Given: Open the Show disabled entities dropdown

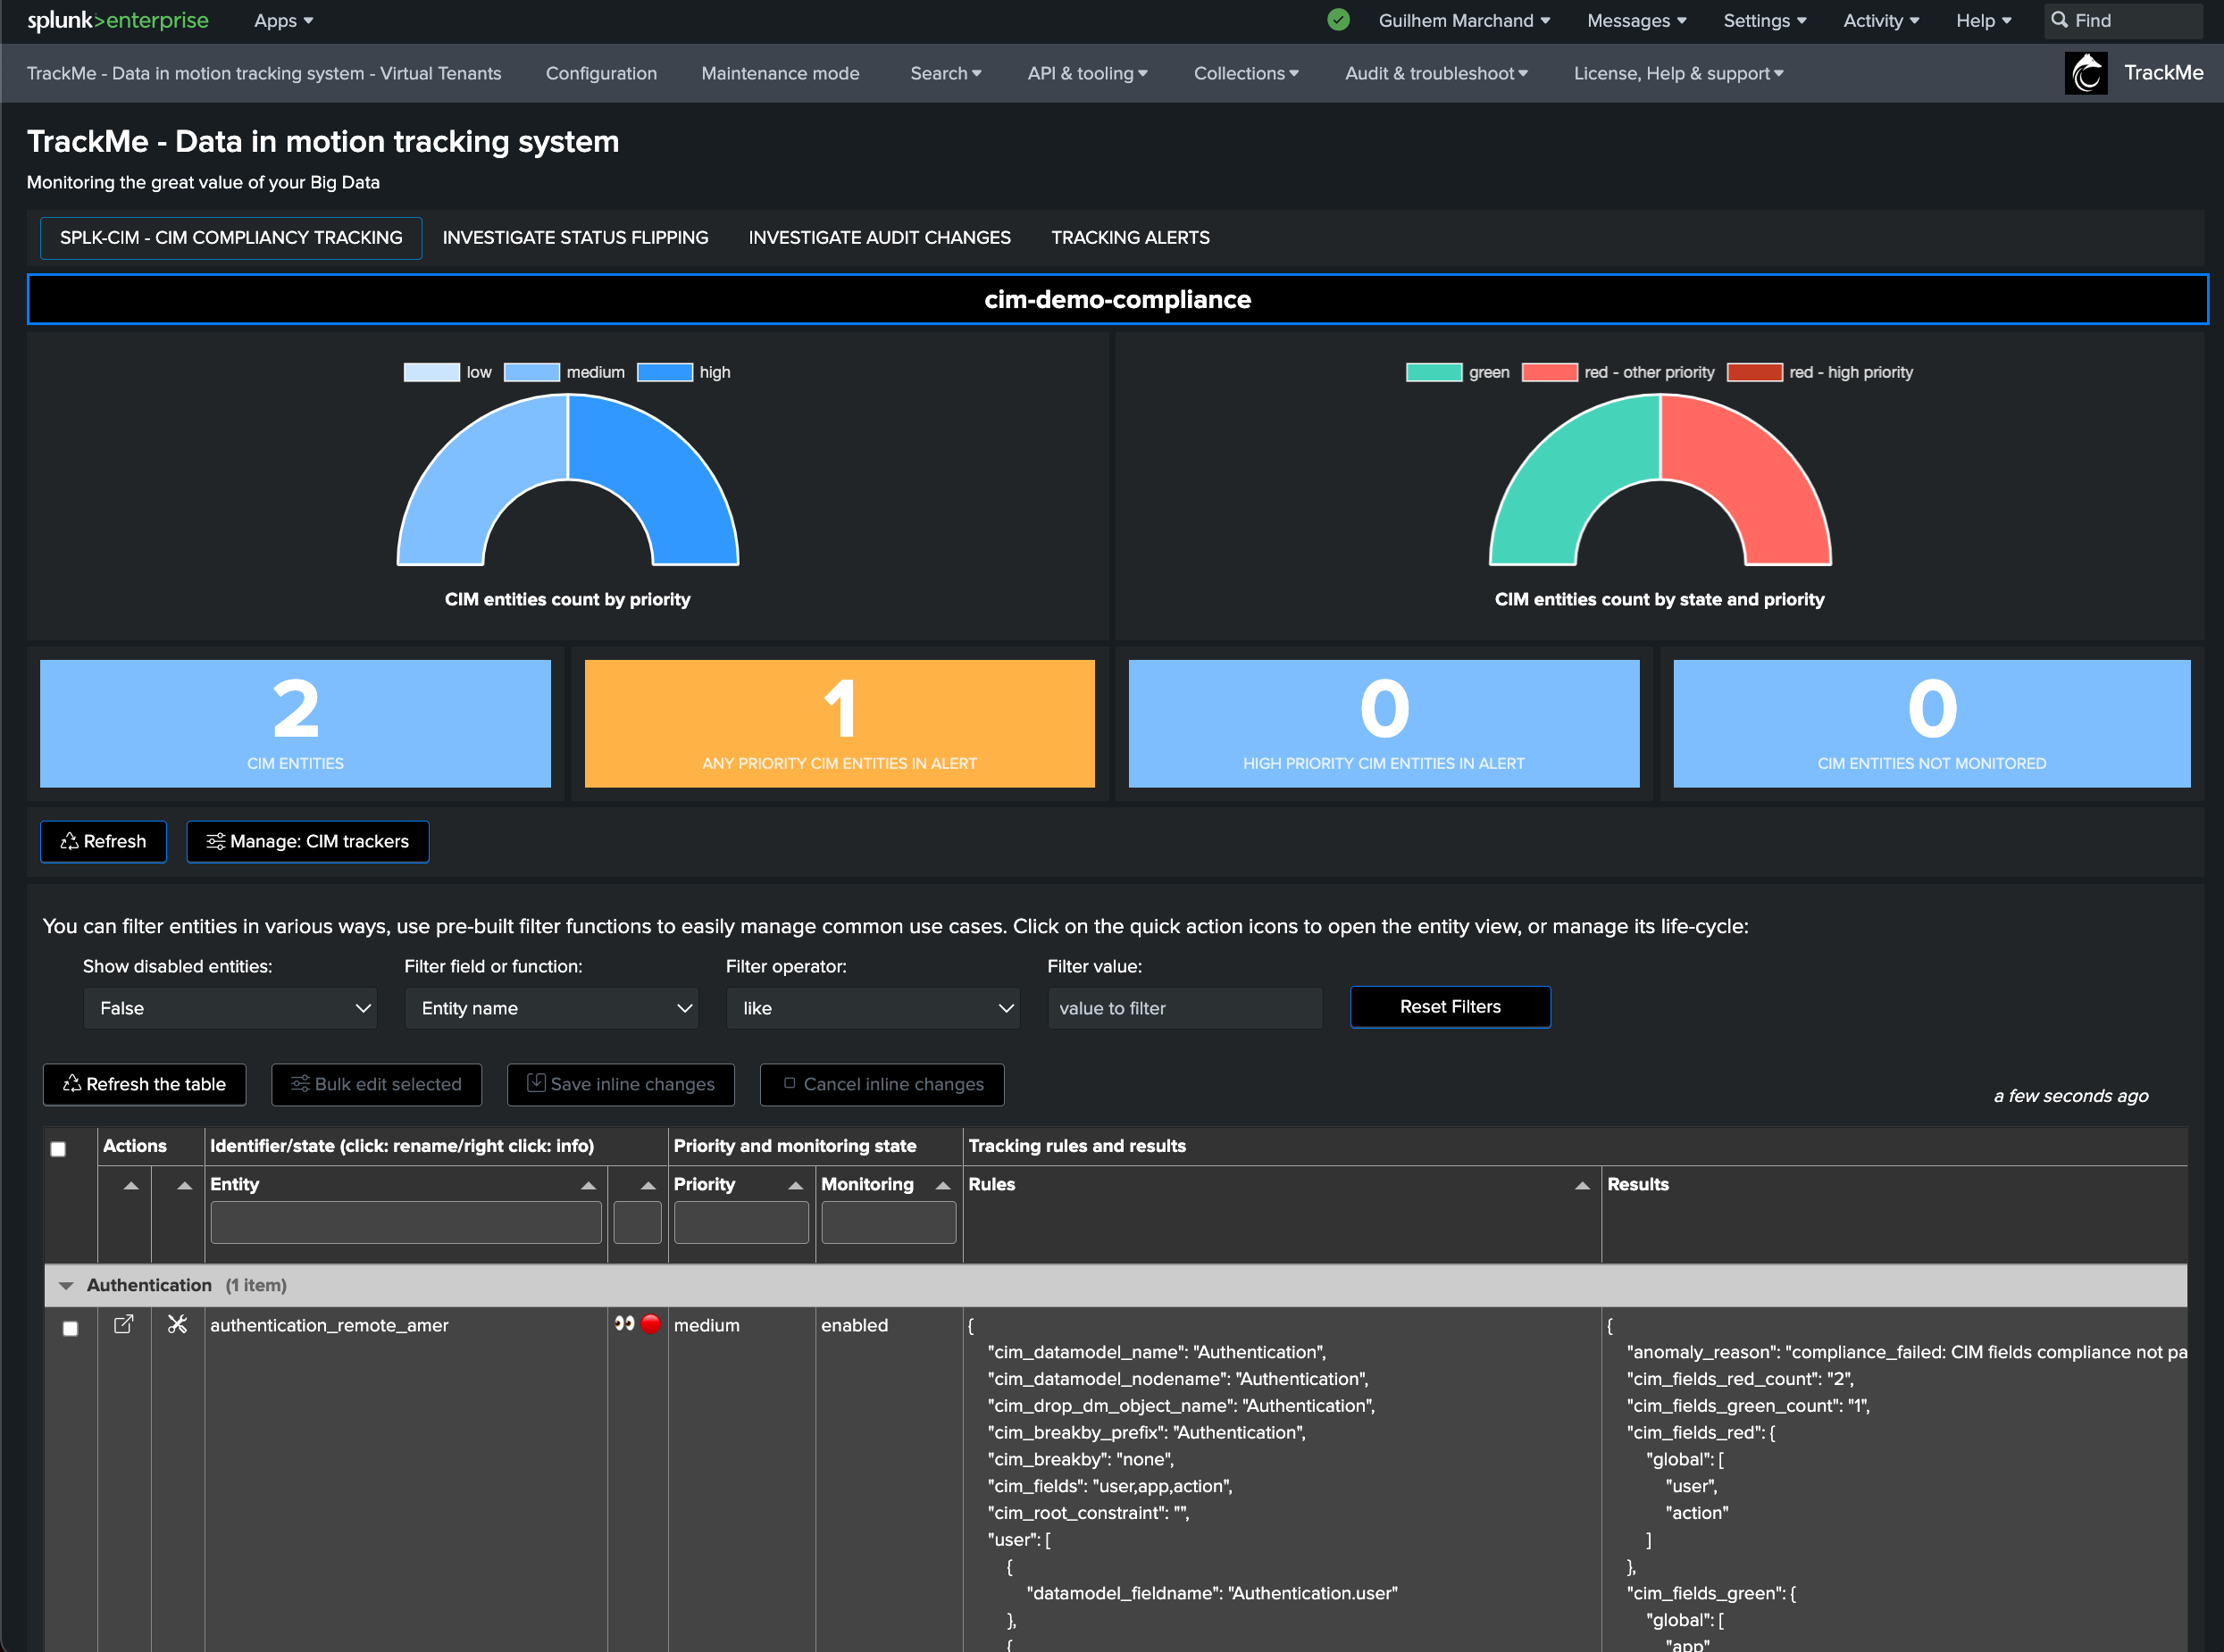Looking at the screenshot, I should point(230,1008).
